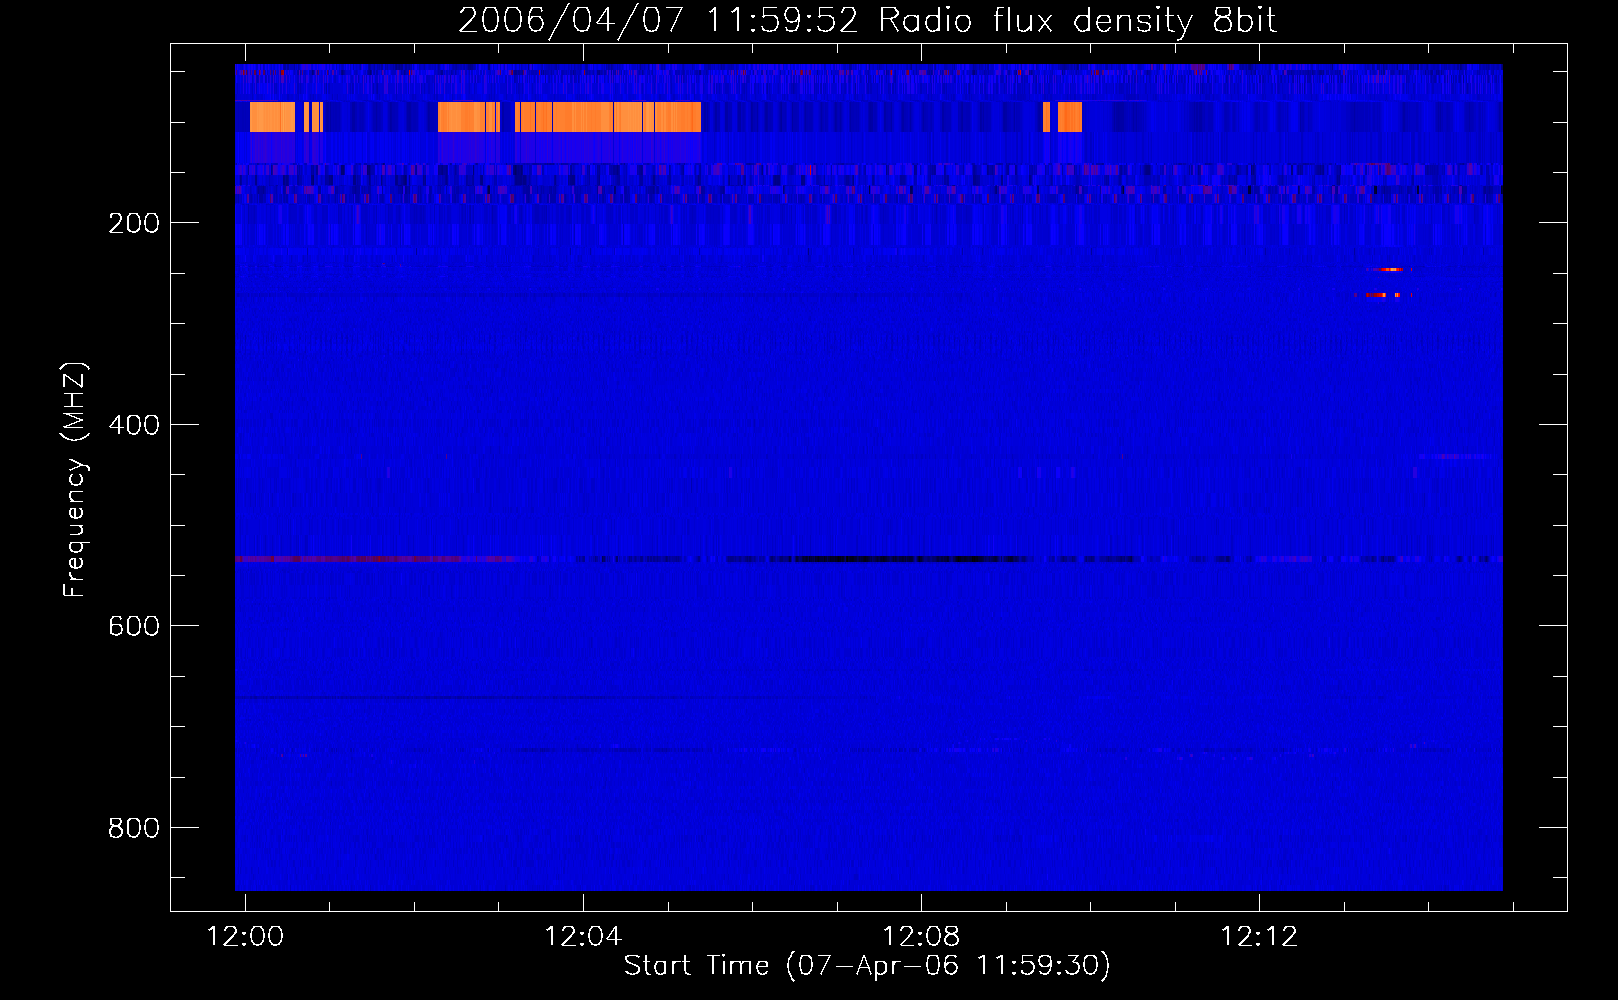The width and height of the screenshot is (1618, 1000).
Task: Click the 12:08 time axis label
Action: pyautogui.click(x=921, y=936)
